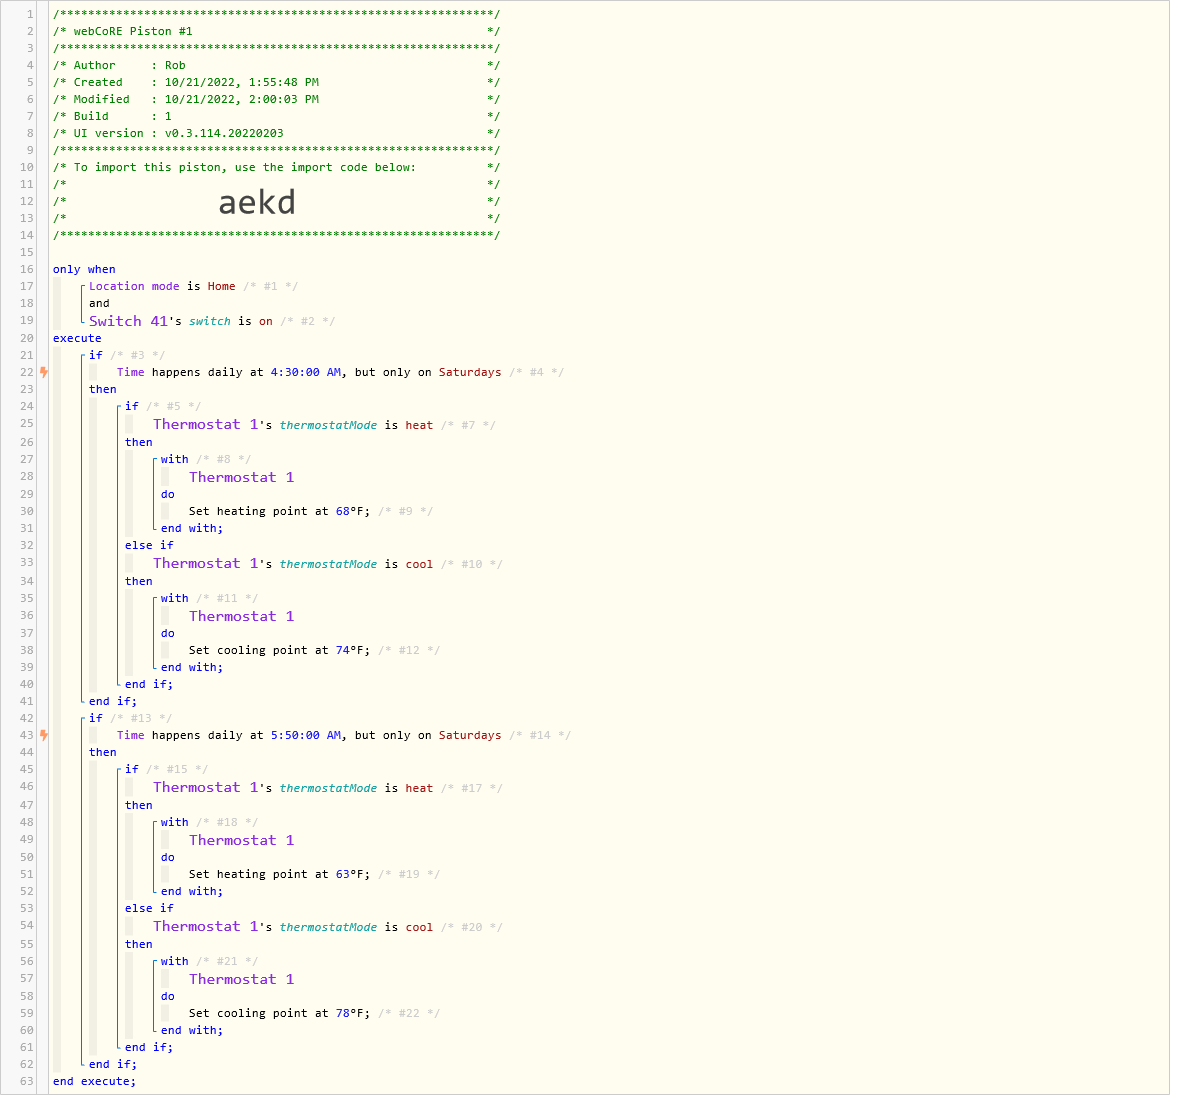The image size is (1178, 1103).
Task: Click the cool thermostatMode value on line 33
Action: point(419,563)
